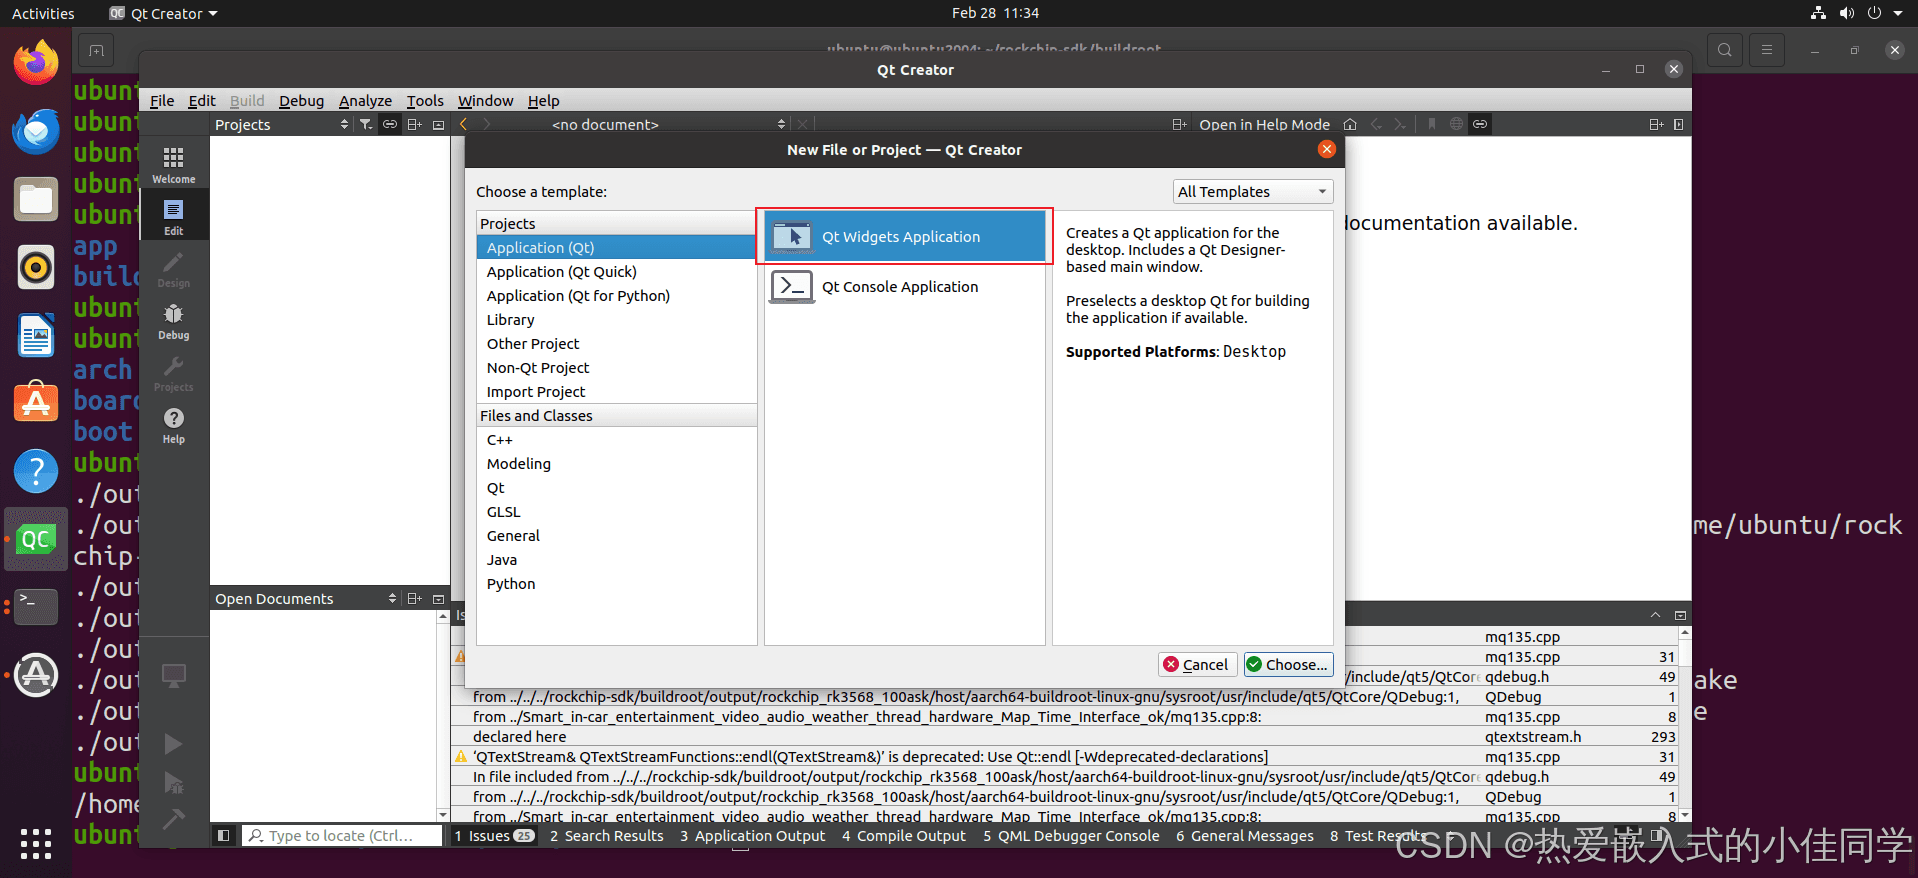The height and width of the screenshot is (878, 1918).
Task: Select C++ under Files and Classes
Action: pyautogui.click(x=617, y=439)
